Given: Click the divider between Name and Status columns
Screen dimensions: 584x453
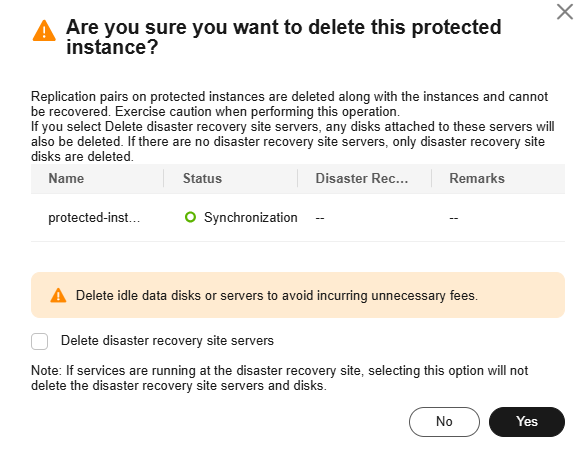Looking at the screenshot, I should tap(164, 178).
